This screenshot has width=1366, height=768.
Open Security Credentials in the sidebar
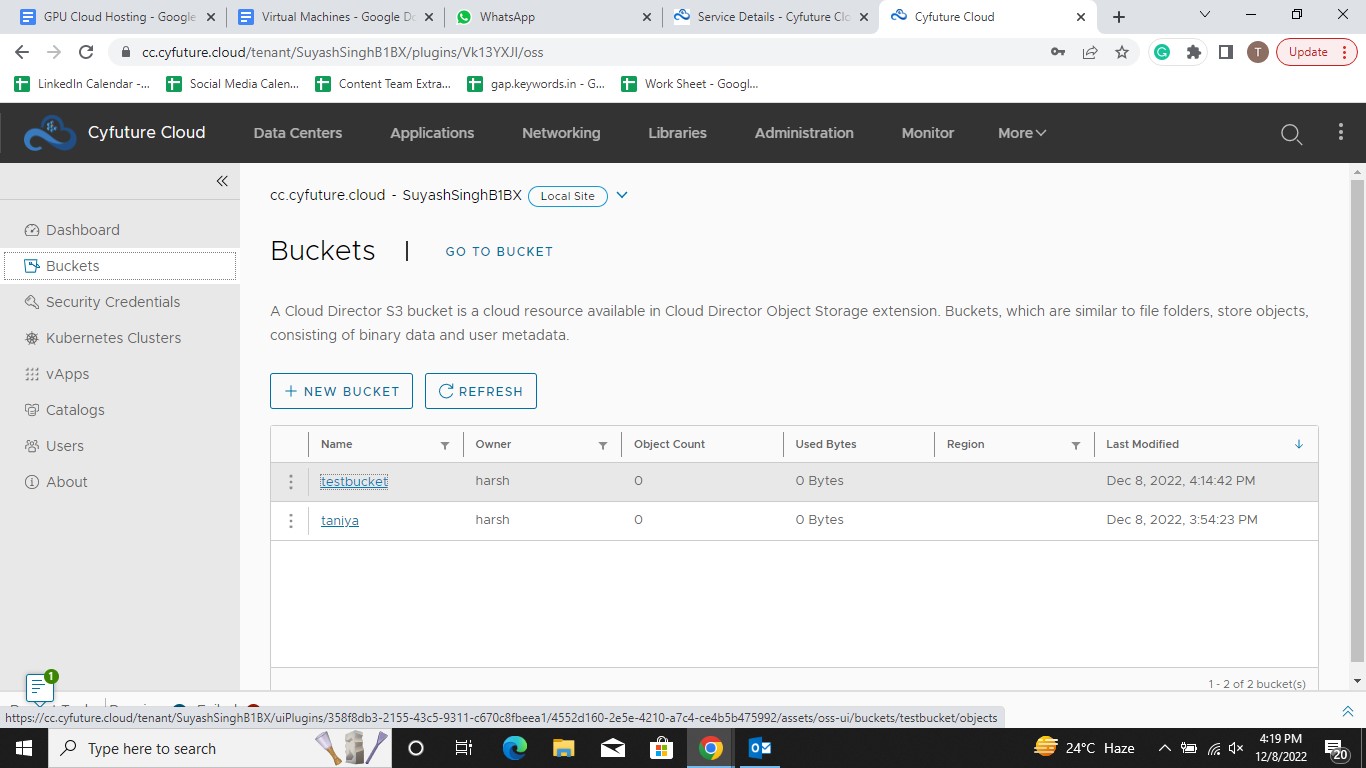[112, 302]
